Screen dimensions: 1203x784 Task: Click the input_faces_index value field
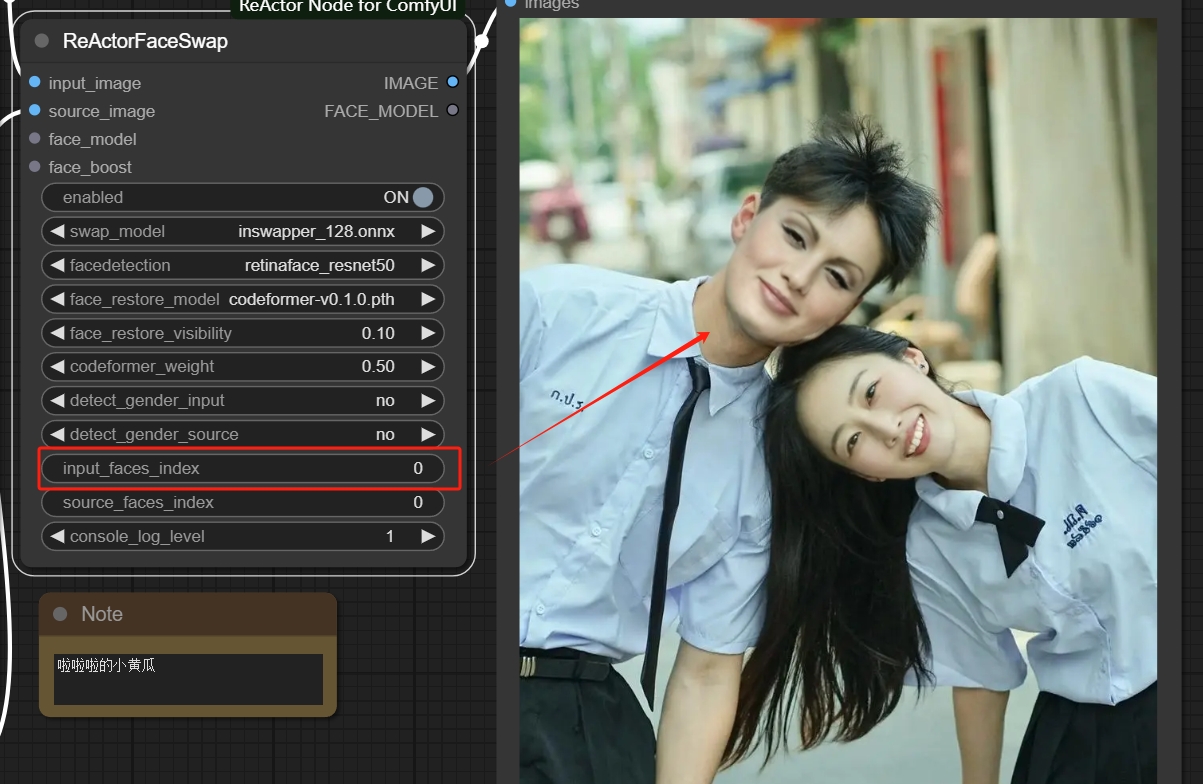click(242, 468)
